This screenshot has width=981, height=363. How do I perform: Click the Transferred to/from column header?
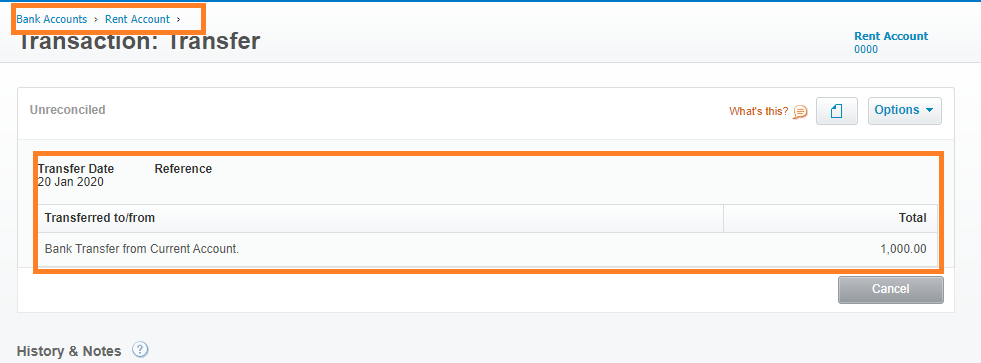[x=99, y=218]
